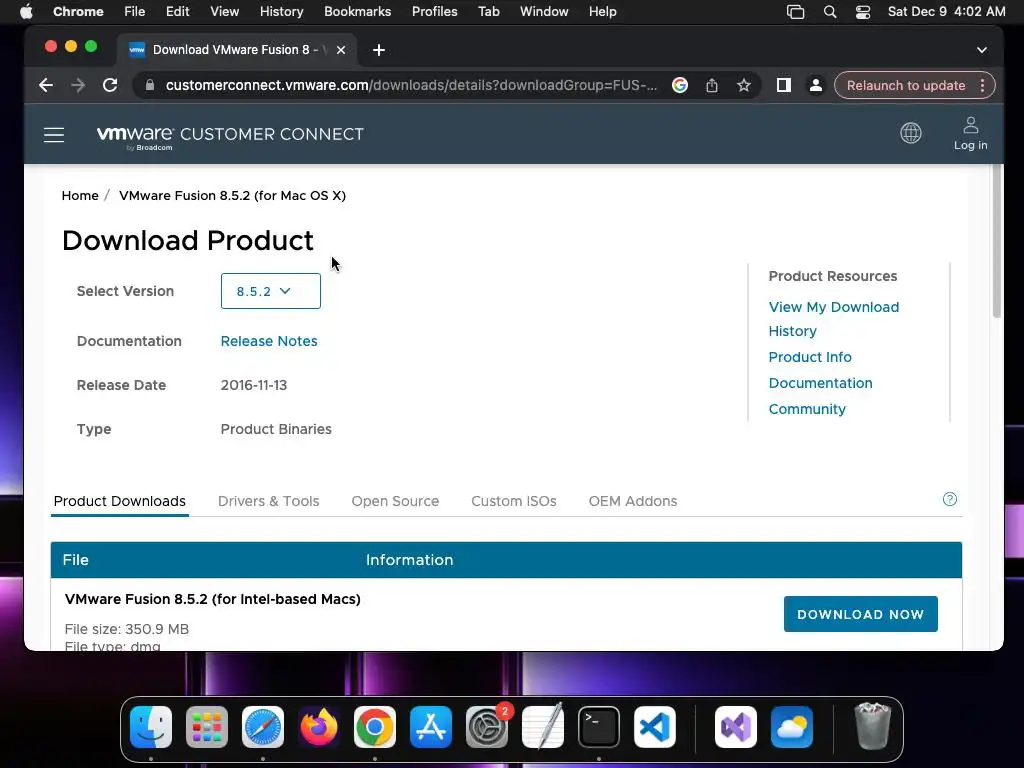This screenshot has width=1024, height=768.
Task: Bookmark this page with the star icon
Action: tap(743, 86)
